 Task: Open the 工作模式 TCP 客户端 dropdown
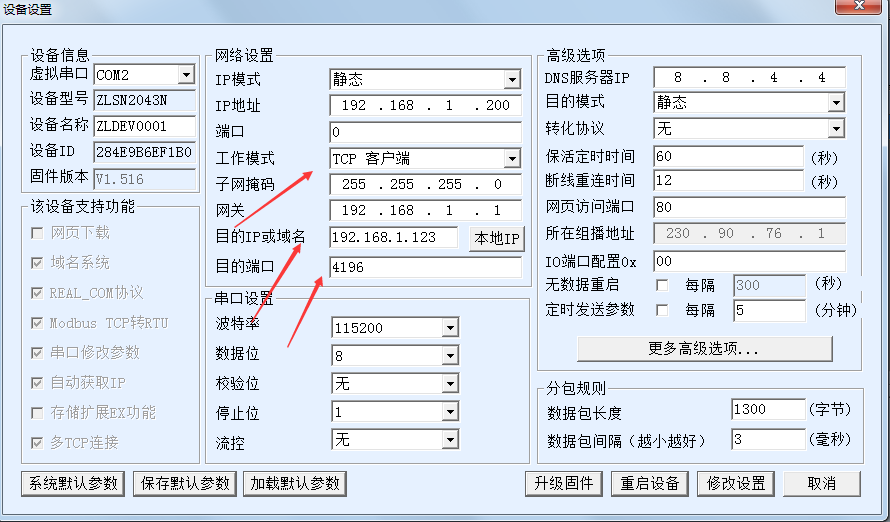tap(511, 159)
